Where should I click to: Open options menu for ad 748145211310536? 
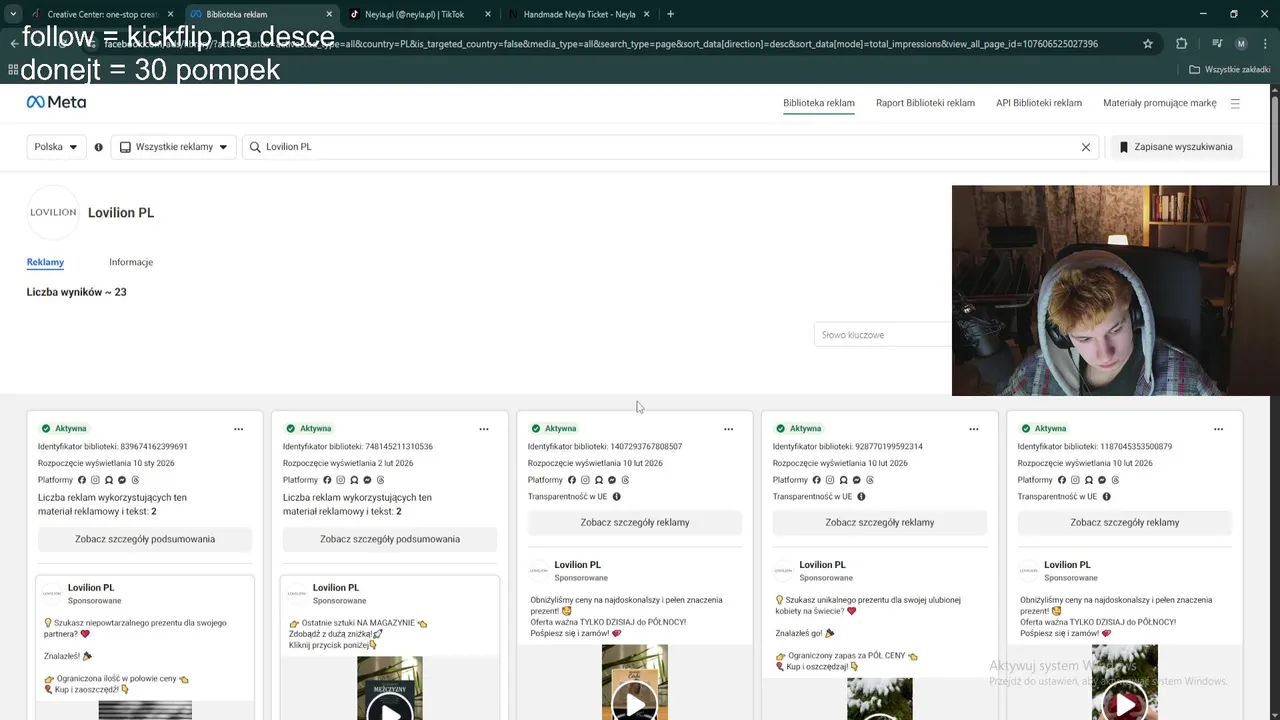click(x=484, y=429)
